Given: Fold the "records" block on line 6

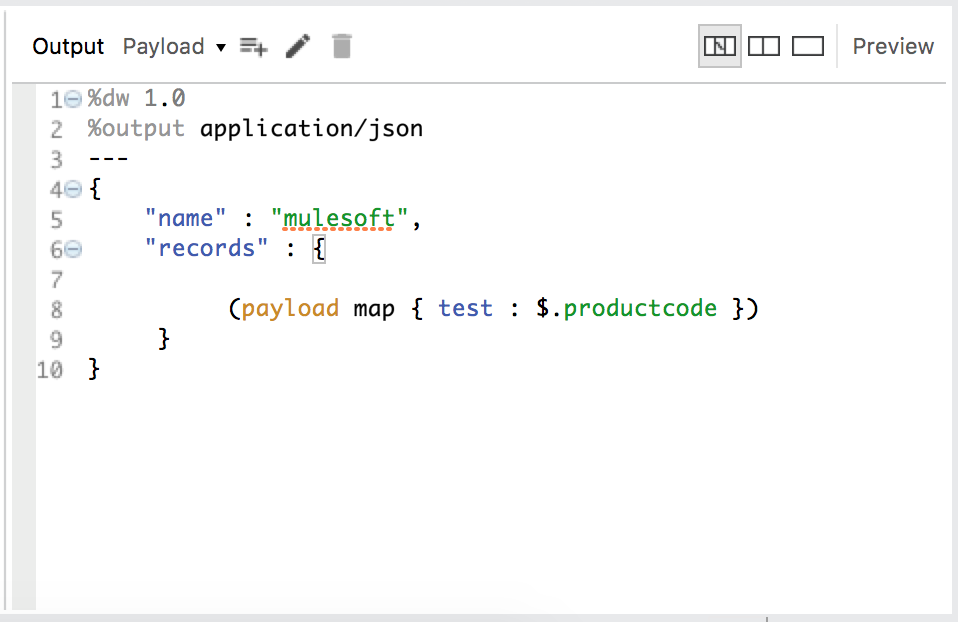Looking at the screenshot, I should pos(73,249).
